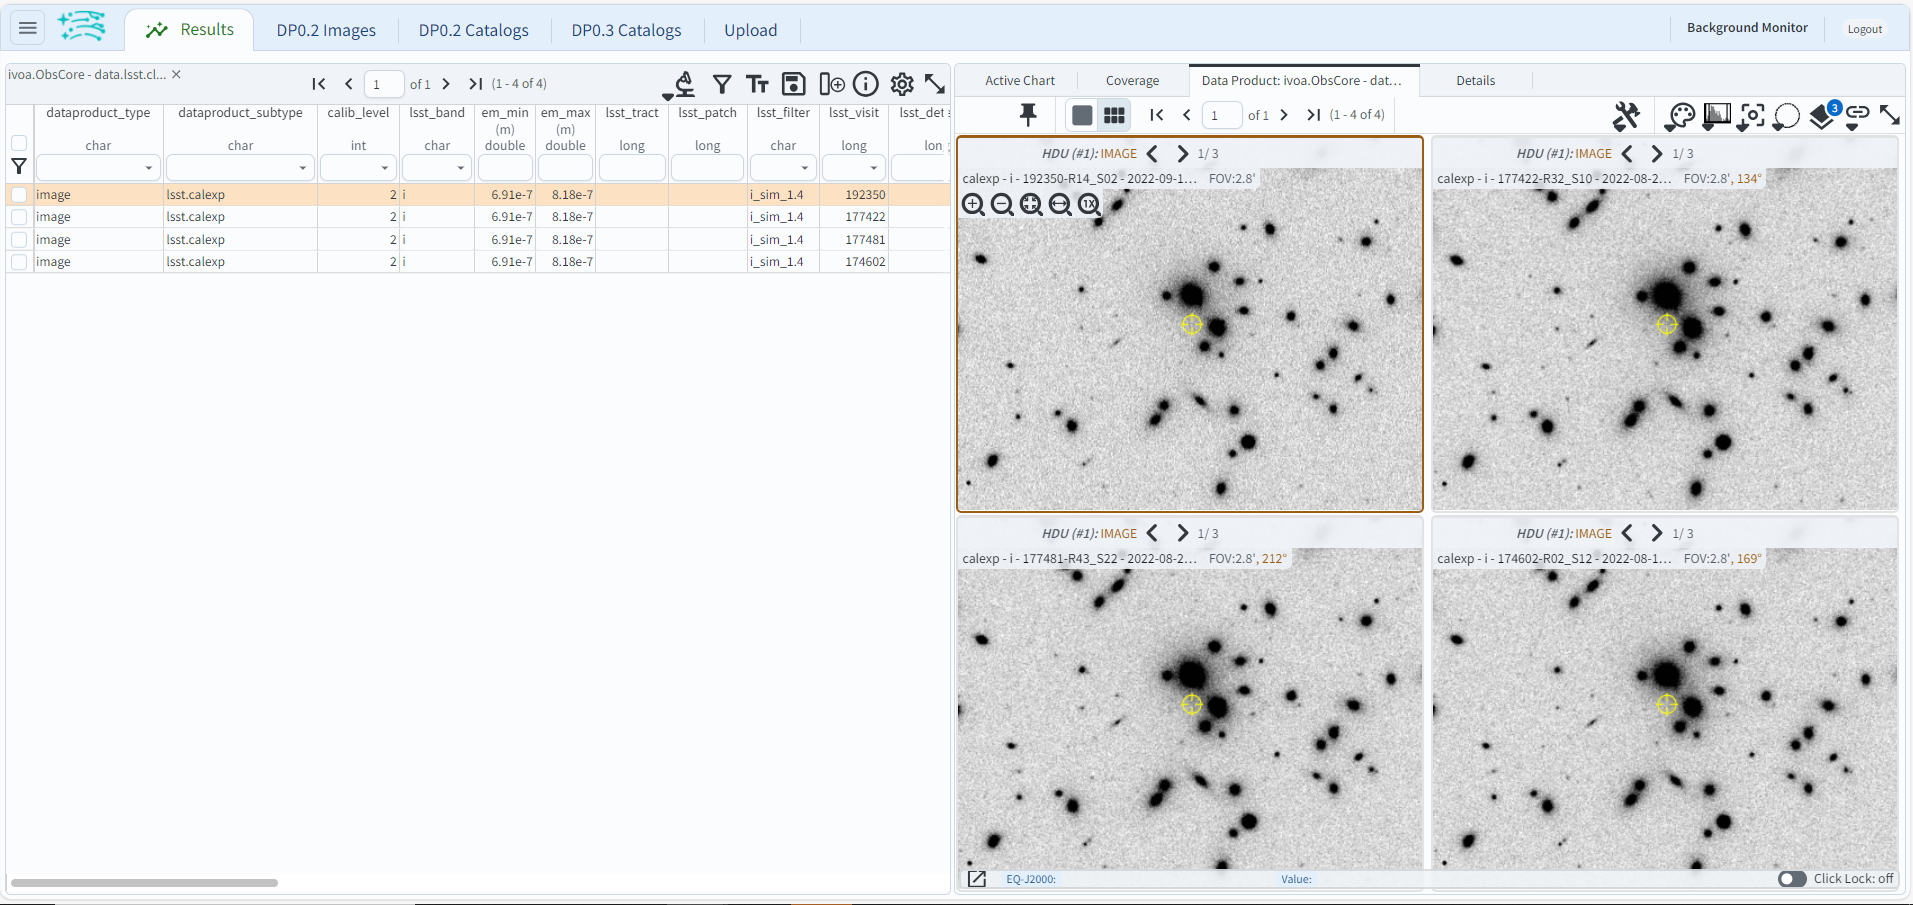Open the Background Monitor

(x=1747, y=28)
